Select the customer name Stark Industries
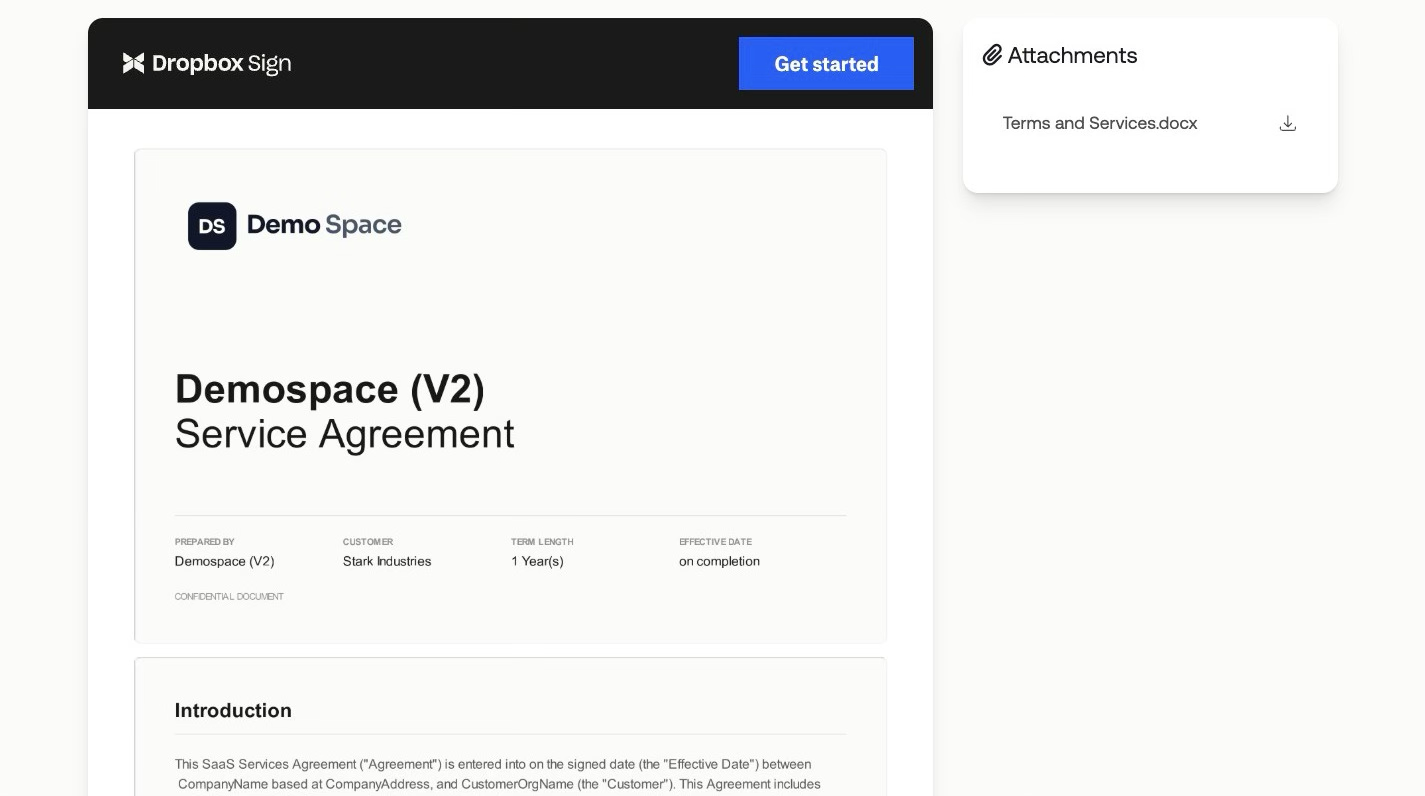The height and width of the screenshot is (796, 1425). pyautogui.click(x=387, y=561)
